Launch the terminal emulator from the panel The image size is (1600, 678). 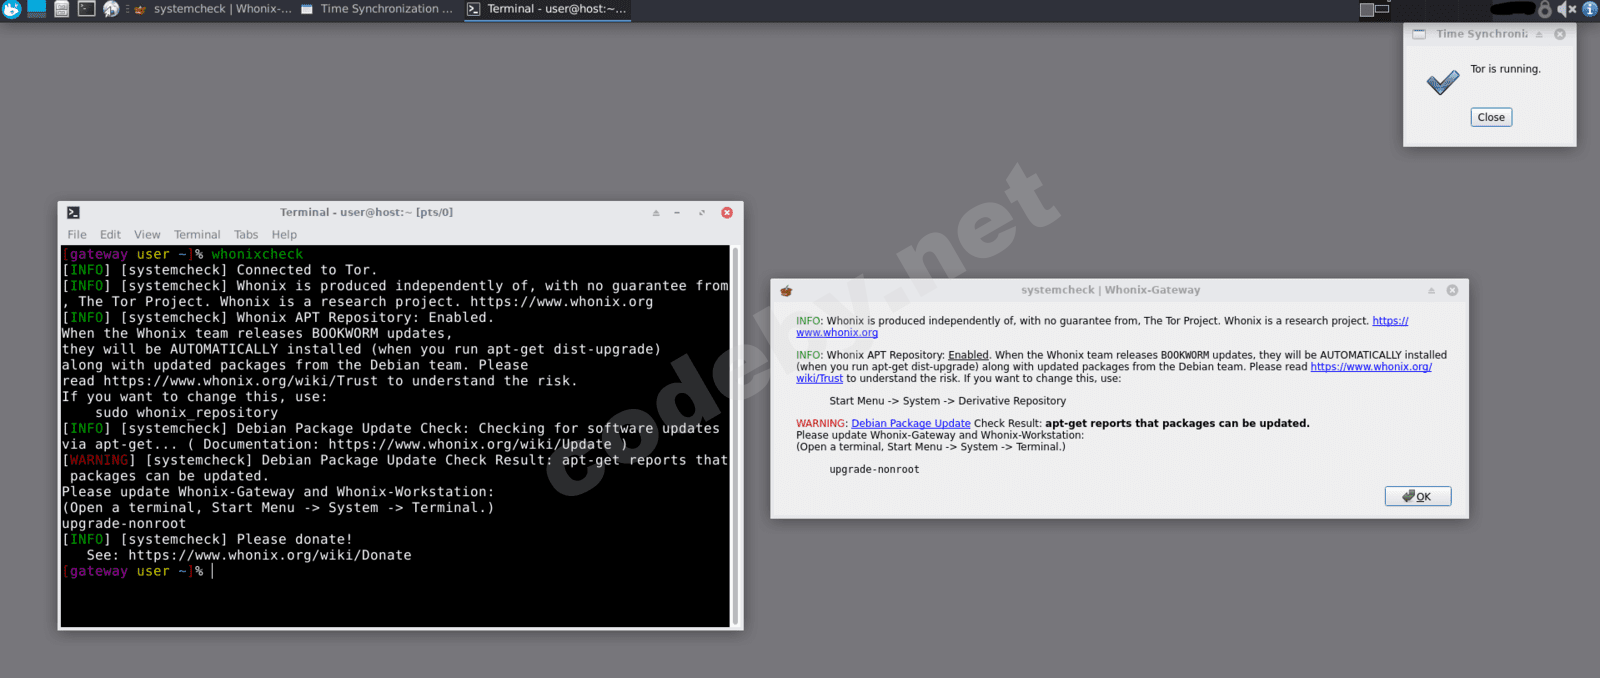pyautogui.click(x=86, y=9)
